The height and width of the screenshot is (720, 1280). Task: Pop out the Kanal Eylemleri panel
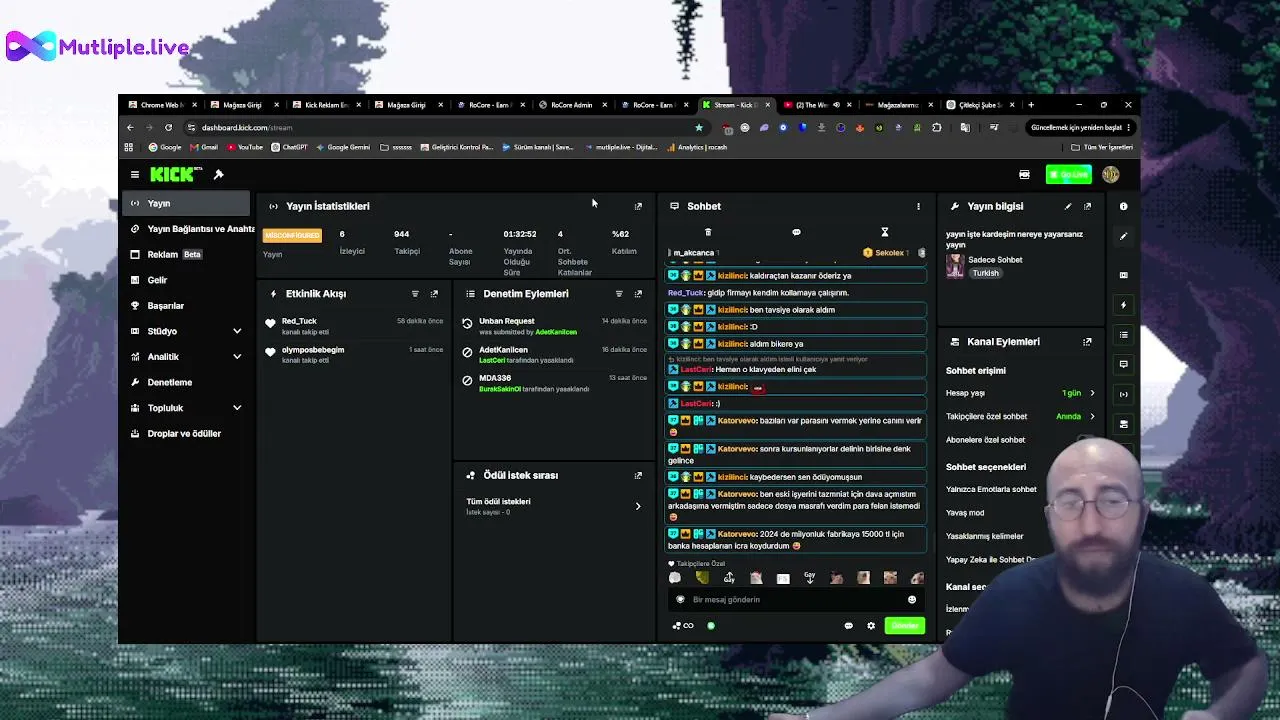point(1087,342)
